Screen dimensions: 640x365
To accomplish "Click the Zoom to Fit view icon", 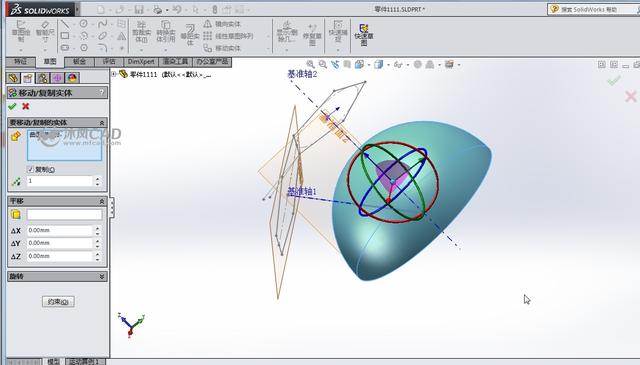I will [x=311, y=64].
